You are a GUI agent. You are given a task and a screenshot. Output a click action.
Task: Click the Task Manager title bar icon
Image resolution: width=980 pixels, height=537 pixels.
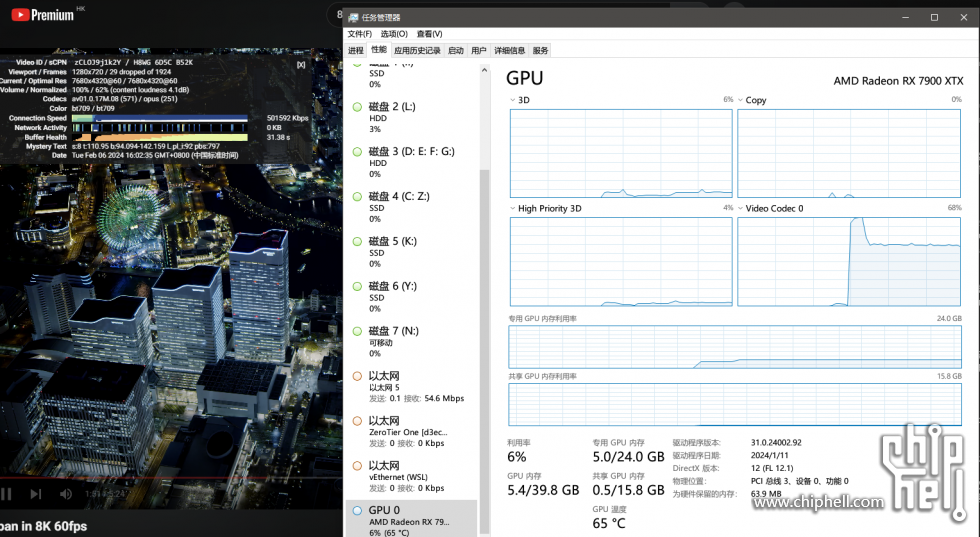pyautogui.click(x=353, y=18)
